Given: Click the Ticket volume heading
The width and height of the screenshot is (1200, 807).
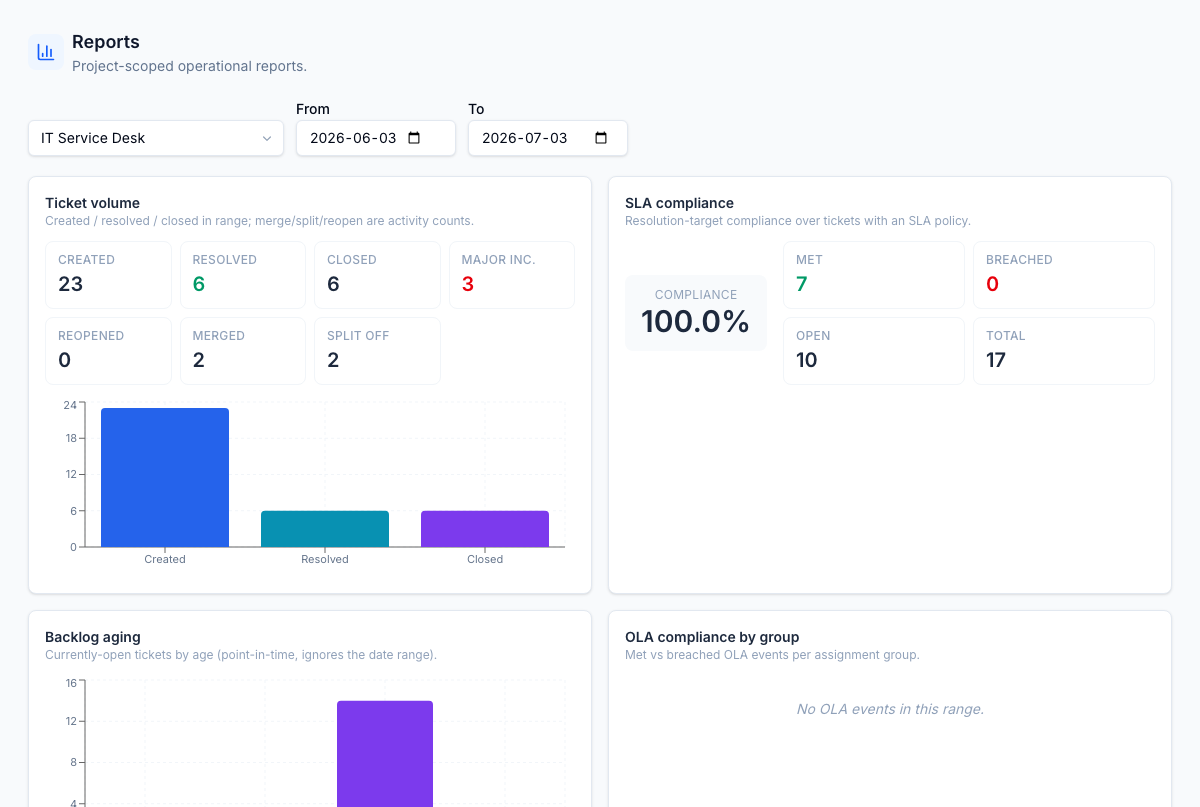Looking at the screenshot, I should (93, 203).
